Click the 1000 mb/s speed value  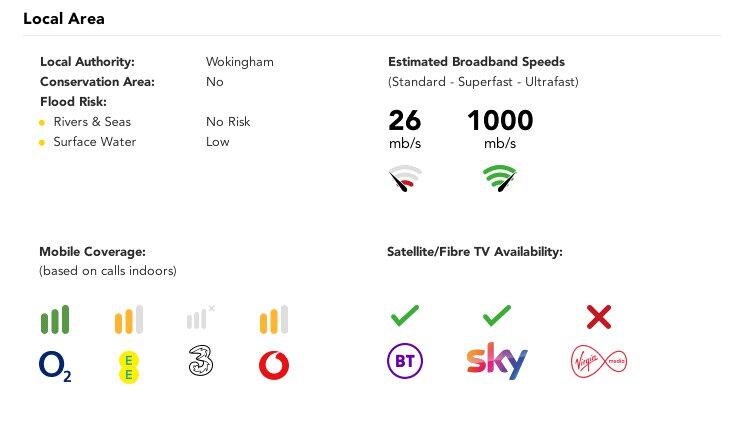[500, 123]
